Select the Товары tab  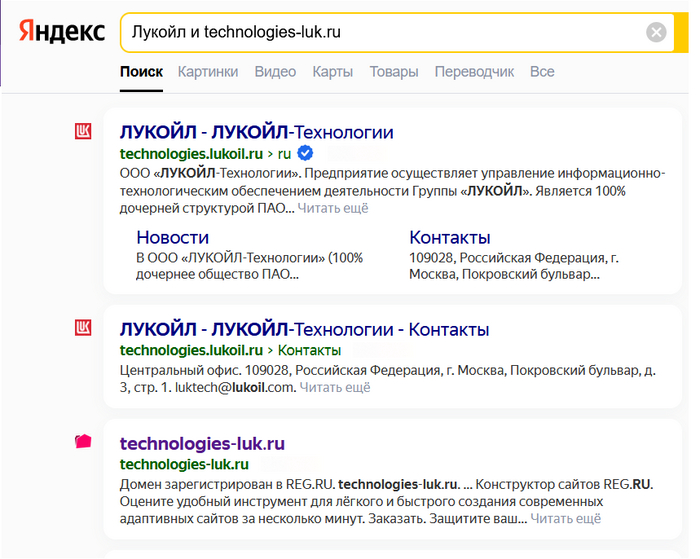pos(393,72)
